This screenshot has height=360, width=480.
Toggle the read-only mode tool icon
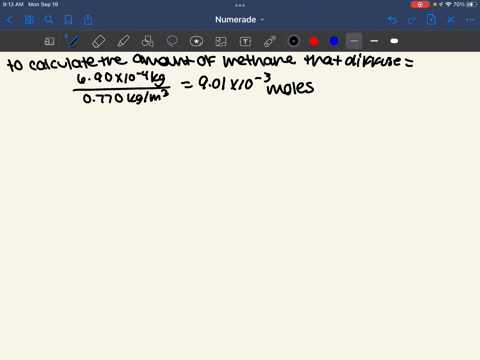pyautogui.click(x=49, y=41)
